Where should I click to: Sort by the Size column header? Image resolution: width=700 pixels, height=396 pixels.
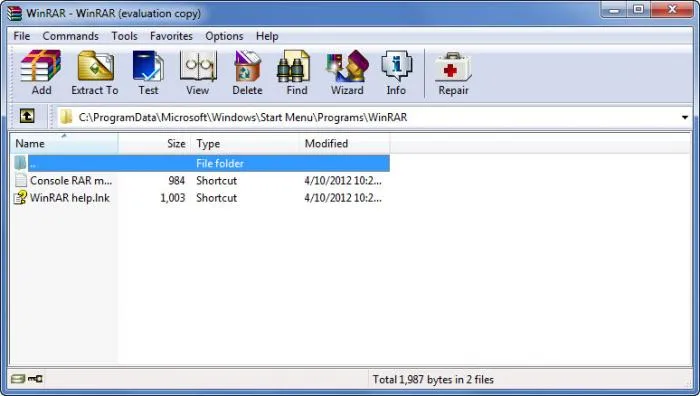[x=155, y=143]
